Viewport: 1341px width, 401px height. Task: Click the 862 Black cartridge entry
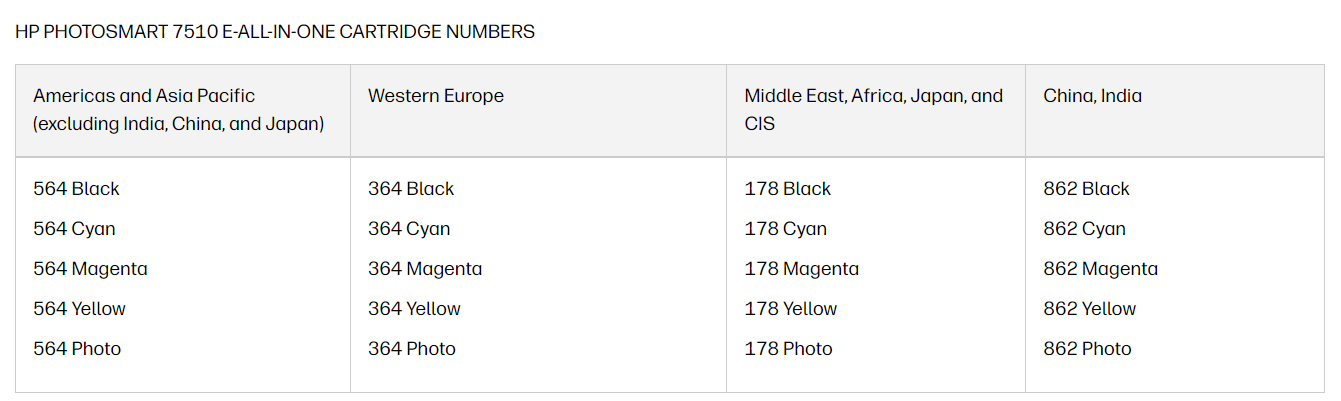1086,189
